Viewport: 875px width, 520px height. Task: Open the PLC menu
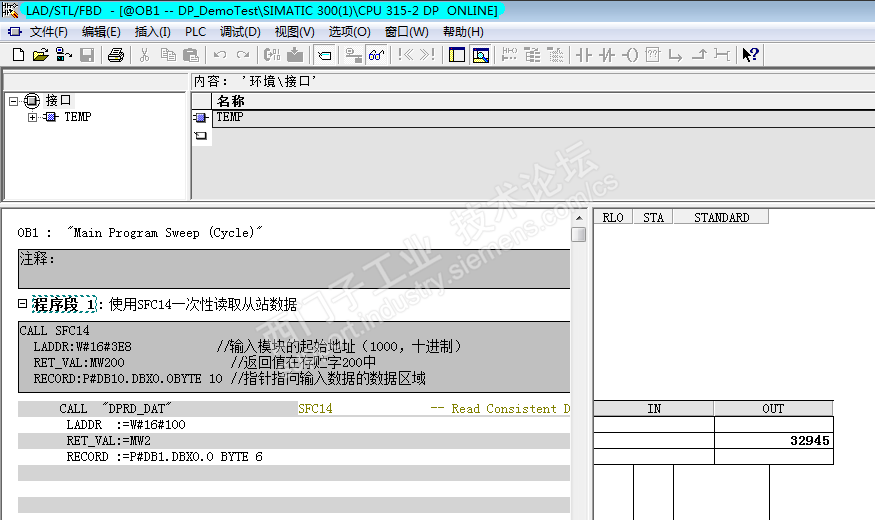(x=195, y=32)
